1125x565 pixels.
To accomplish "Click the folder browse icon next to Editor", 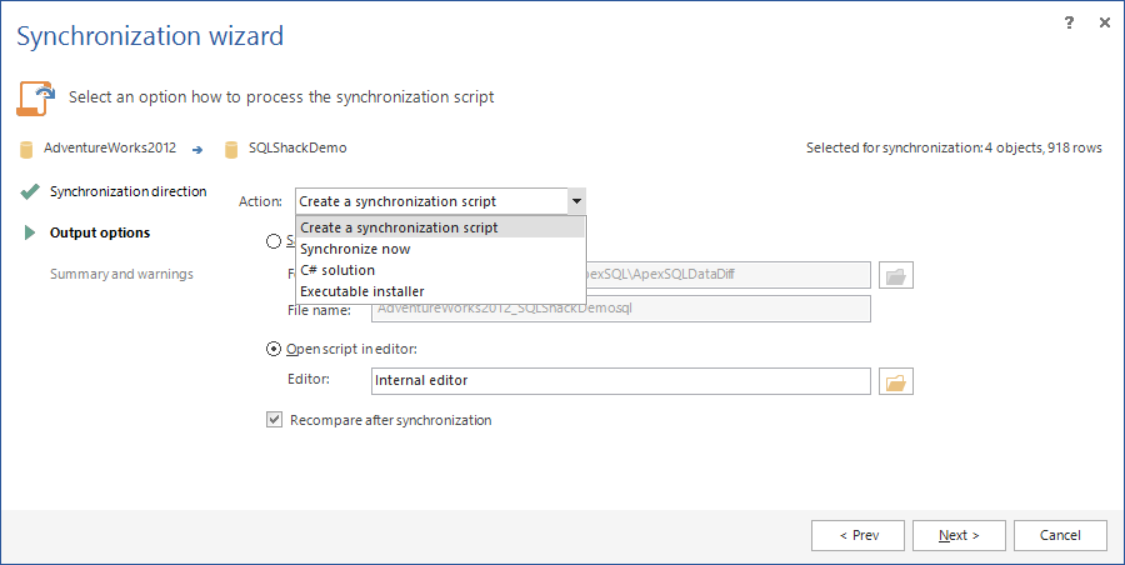I will (x=896, y=381).
